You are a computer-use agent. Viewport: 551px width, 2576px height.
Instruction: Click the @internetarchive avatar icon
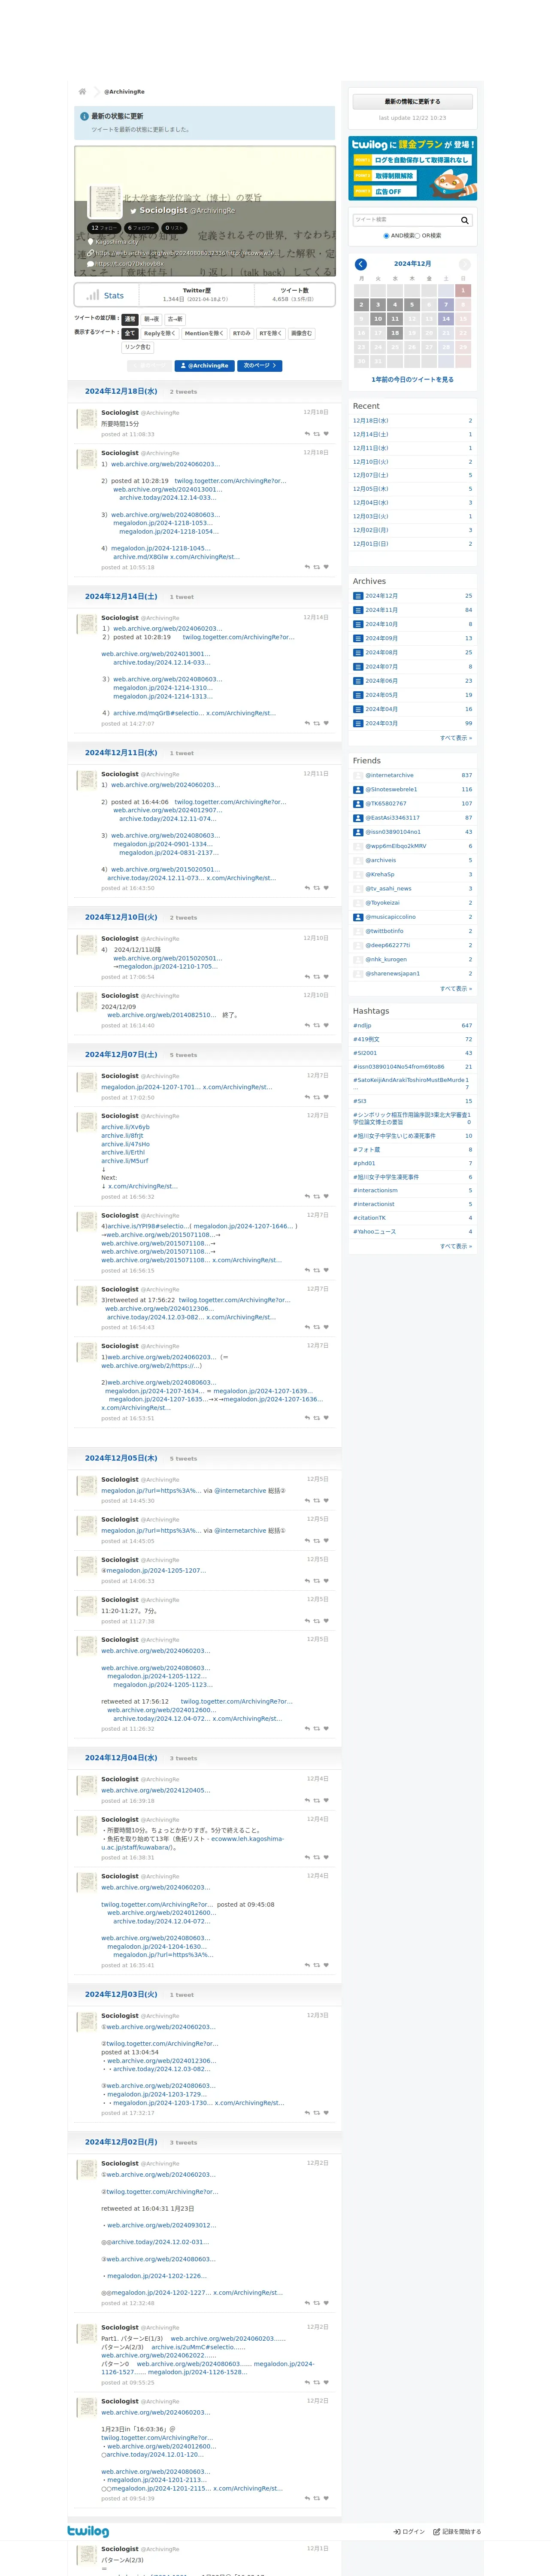(x=358, y=775)
